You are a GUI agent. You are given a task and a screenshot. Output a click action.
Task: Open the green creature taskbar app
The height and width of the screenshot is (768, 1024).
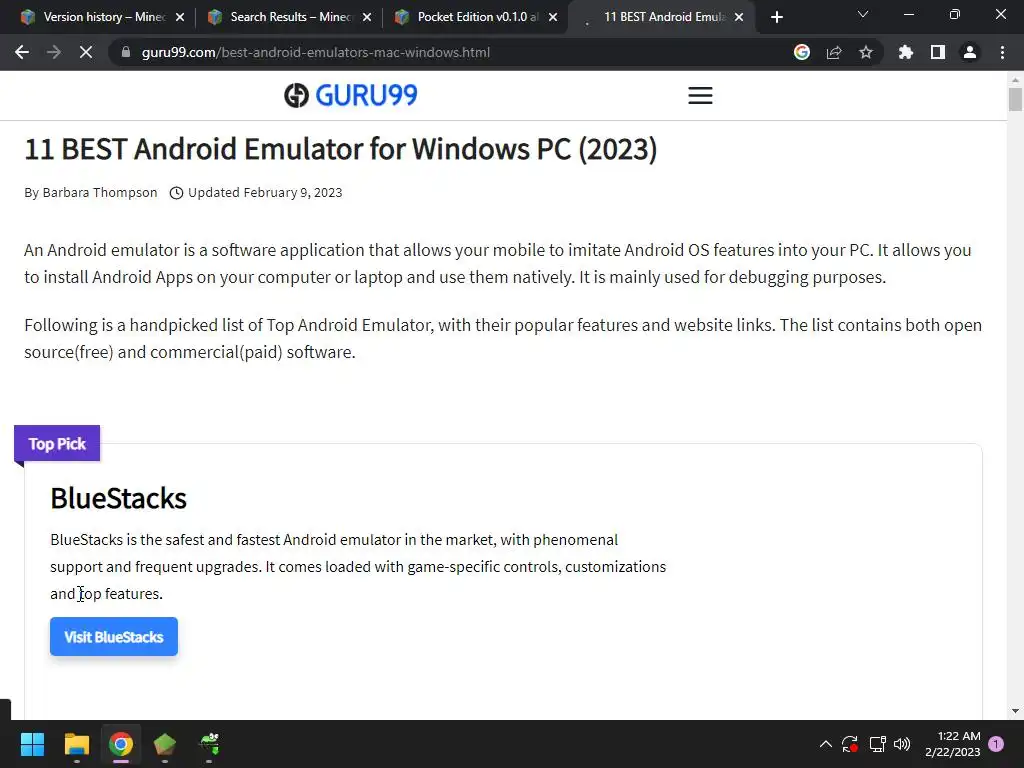click(209, 744)
